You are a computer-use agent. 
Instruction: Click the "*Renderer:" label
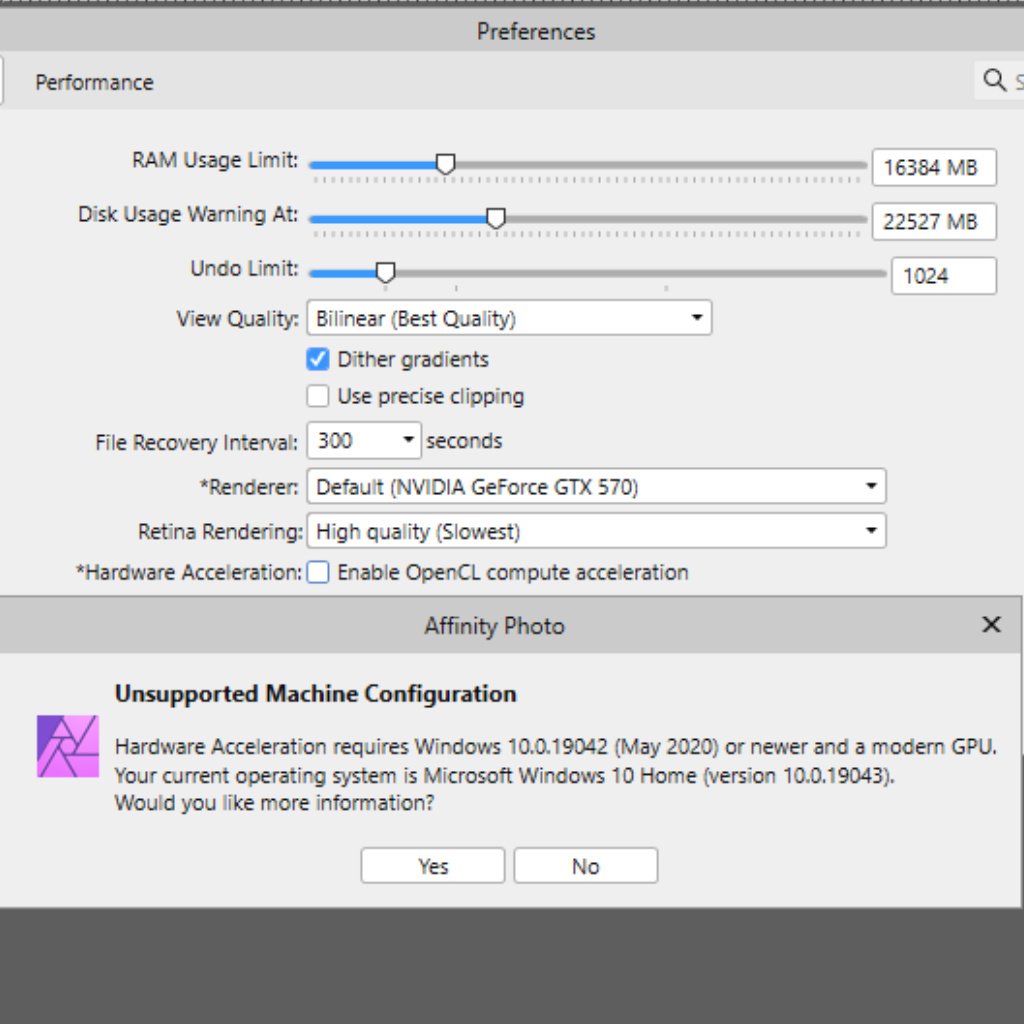[249, 487]
